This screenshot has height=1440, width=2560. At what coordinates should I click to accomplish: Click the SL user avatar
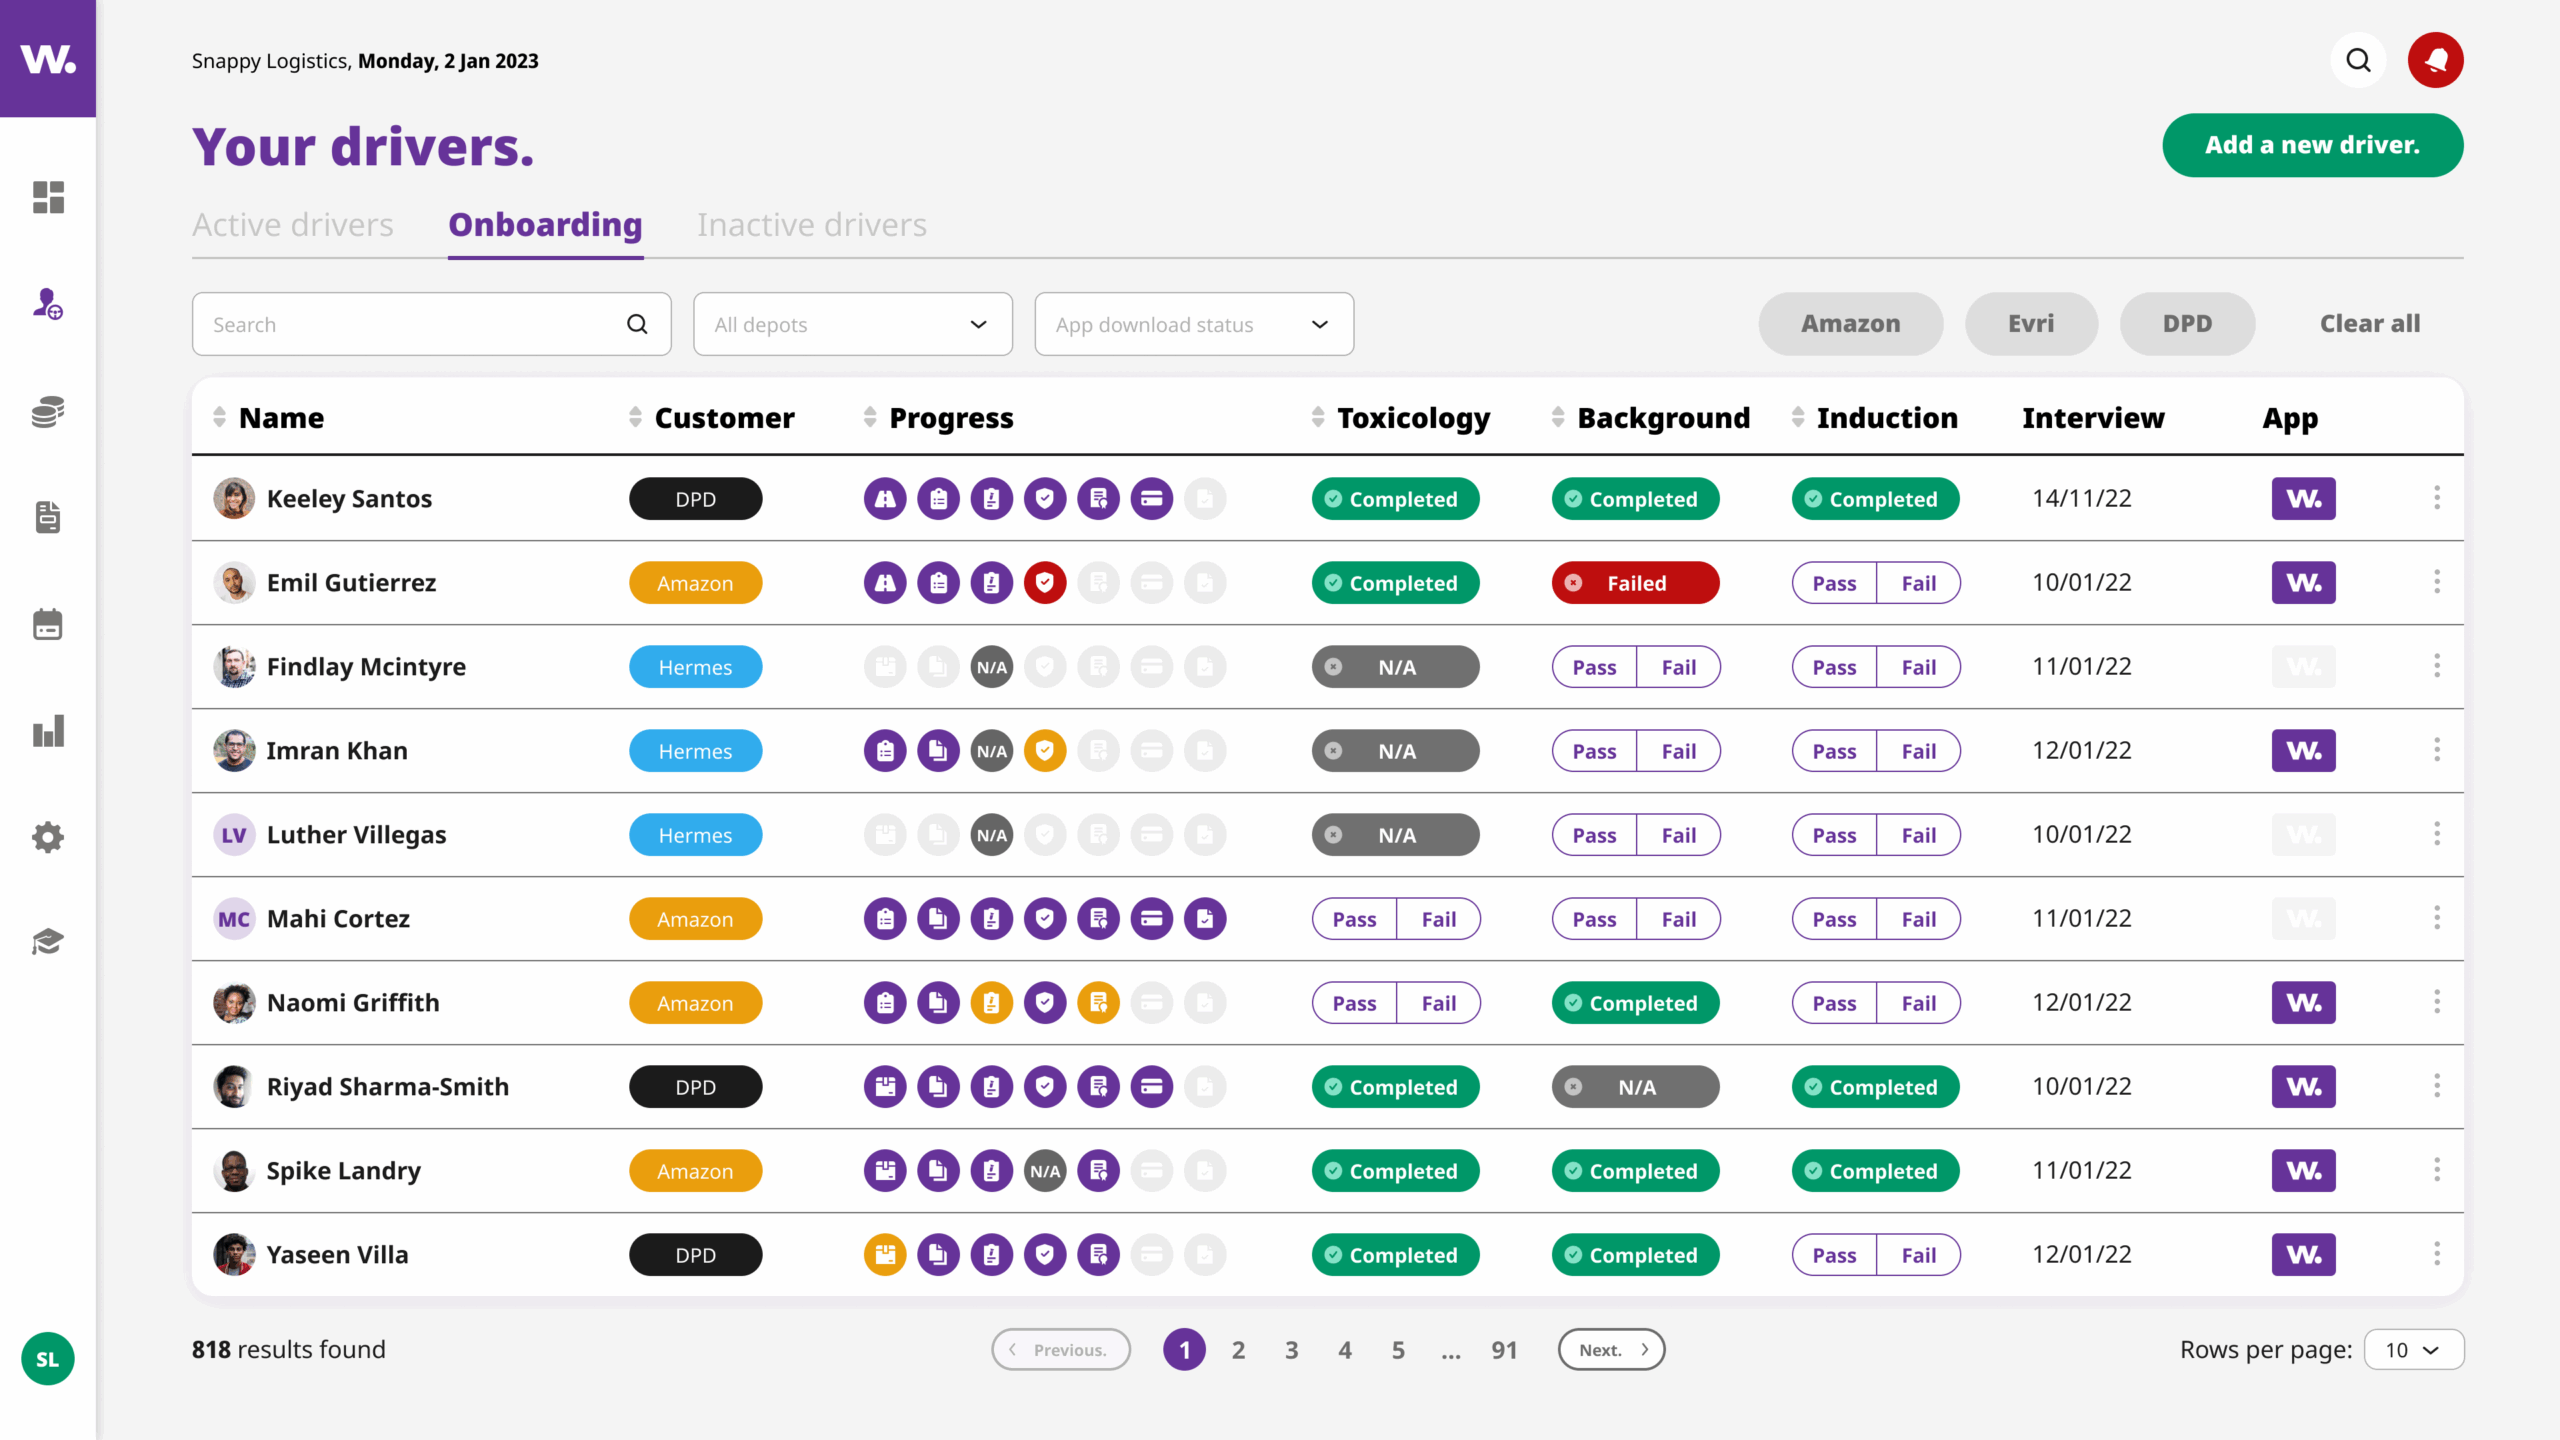click(x=48, y=1359)
